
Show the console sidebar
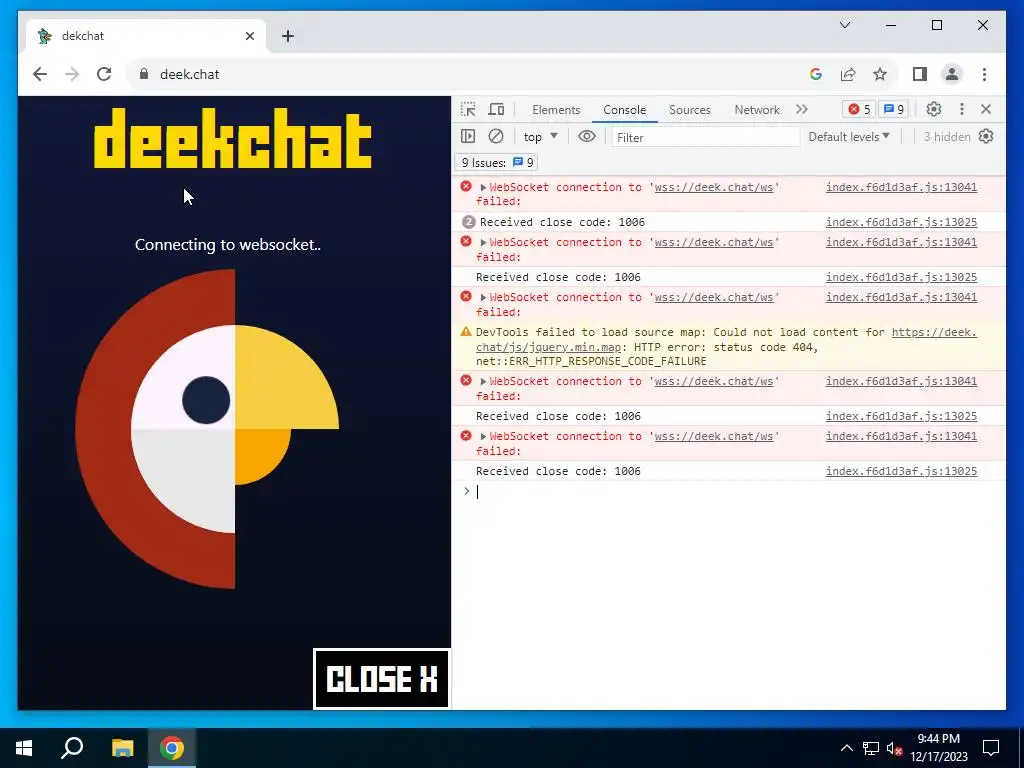coord(468,136)
